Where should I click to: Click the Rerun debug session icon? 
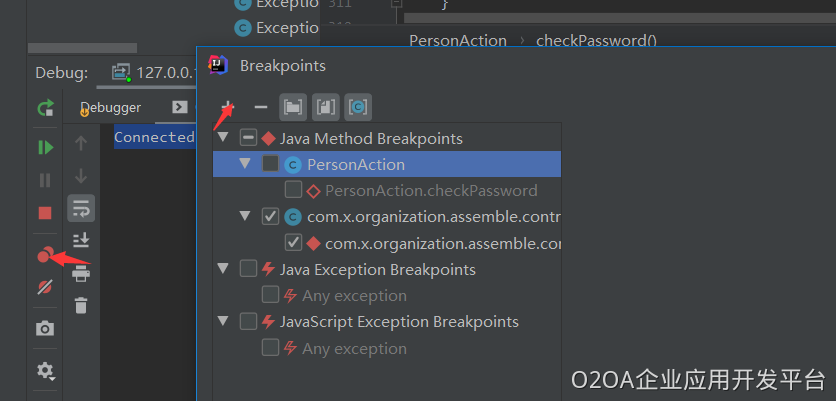pyautogui.click(x=45, y=107)
